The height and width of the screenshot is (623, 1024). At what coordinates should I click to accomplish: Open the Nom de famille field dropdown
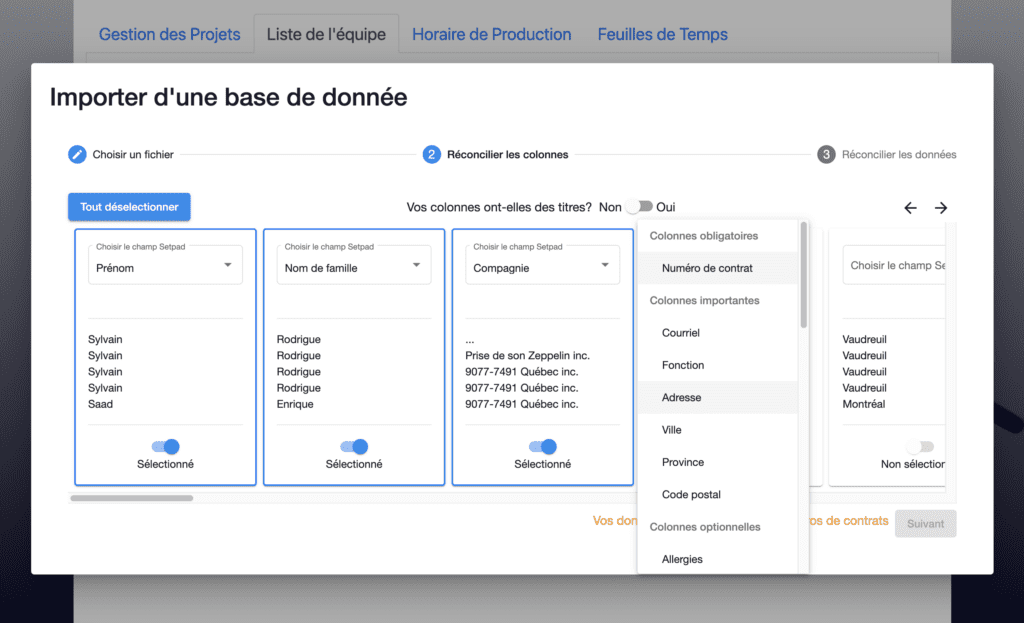pos(354,266)
